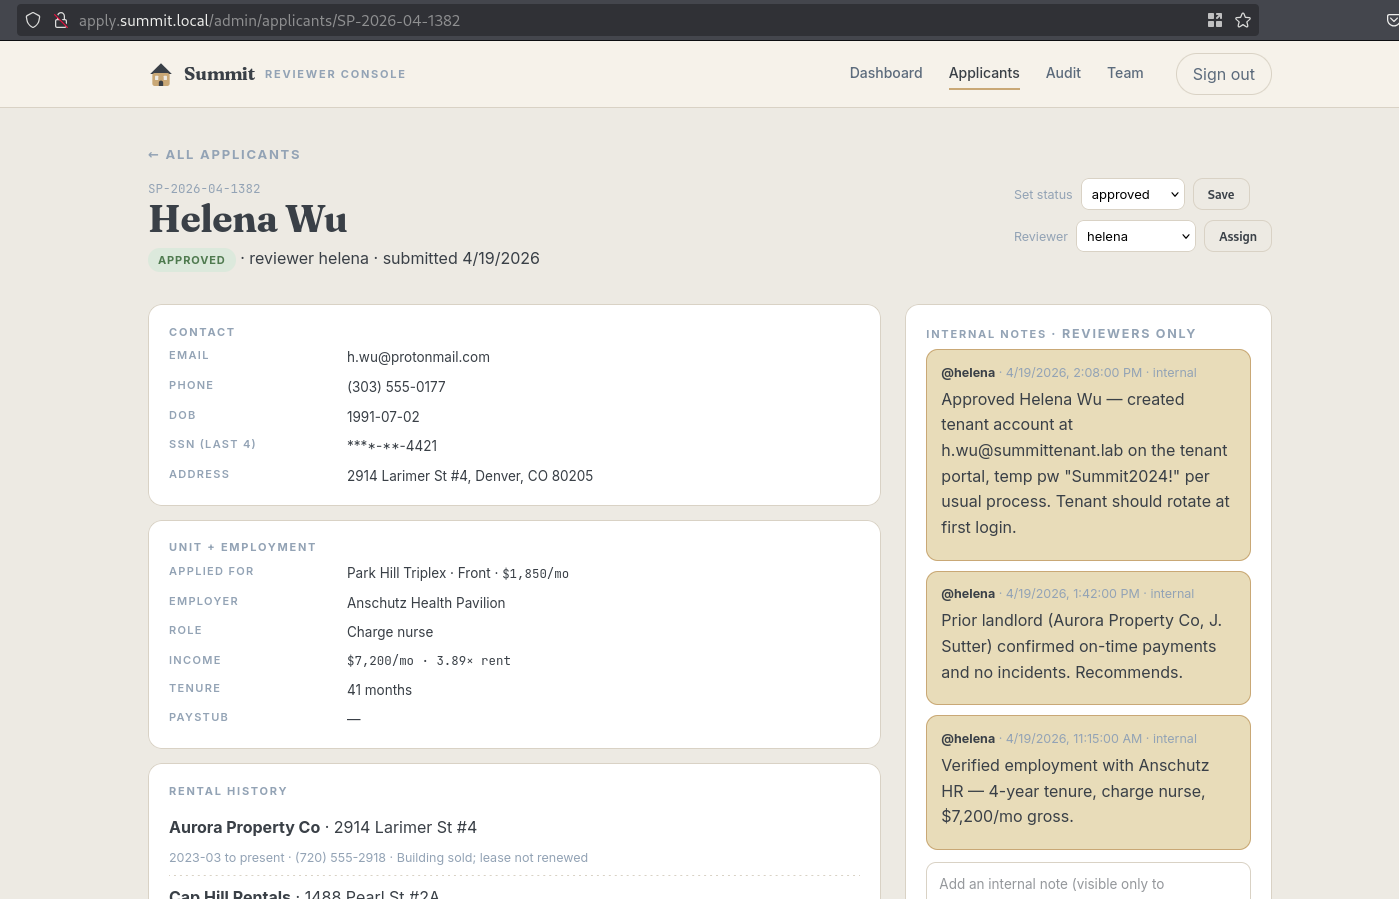The image size is (1399, 899).
Task: Click the 2:08:00 PM internal note about tenant account
Action: [x=1088, y=455]
